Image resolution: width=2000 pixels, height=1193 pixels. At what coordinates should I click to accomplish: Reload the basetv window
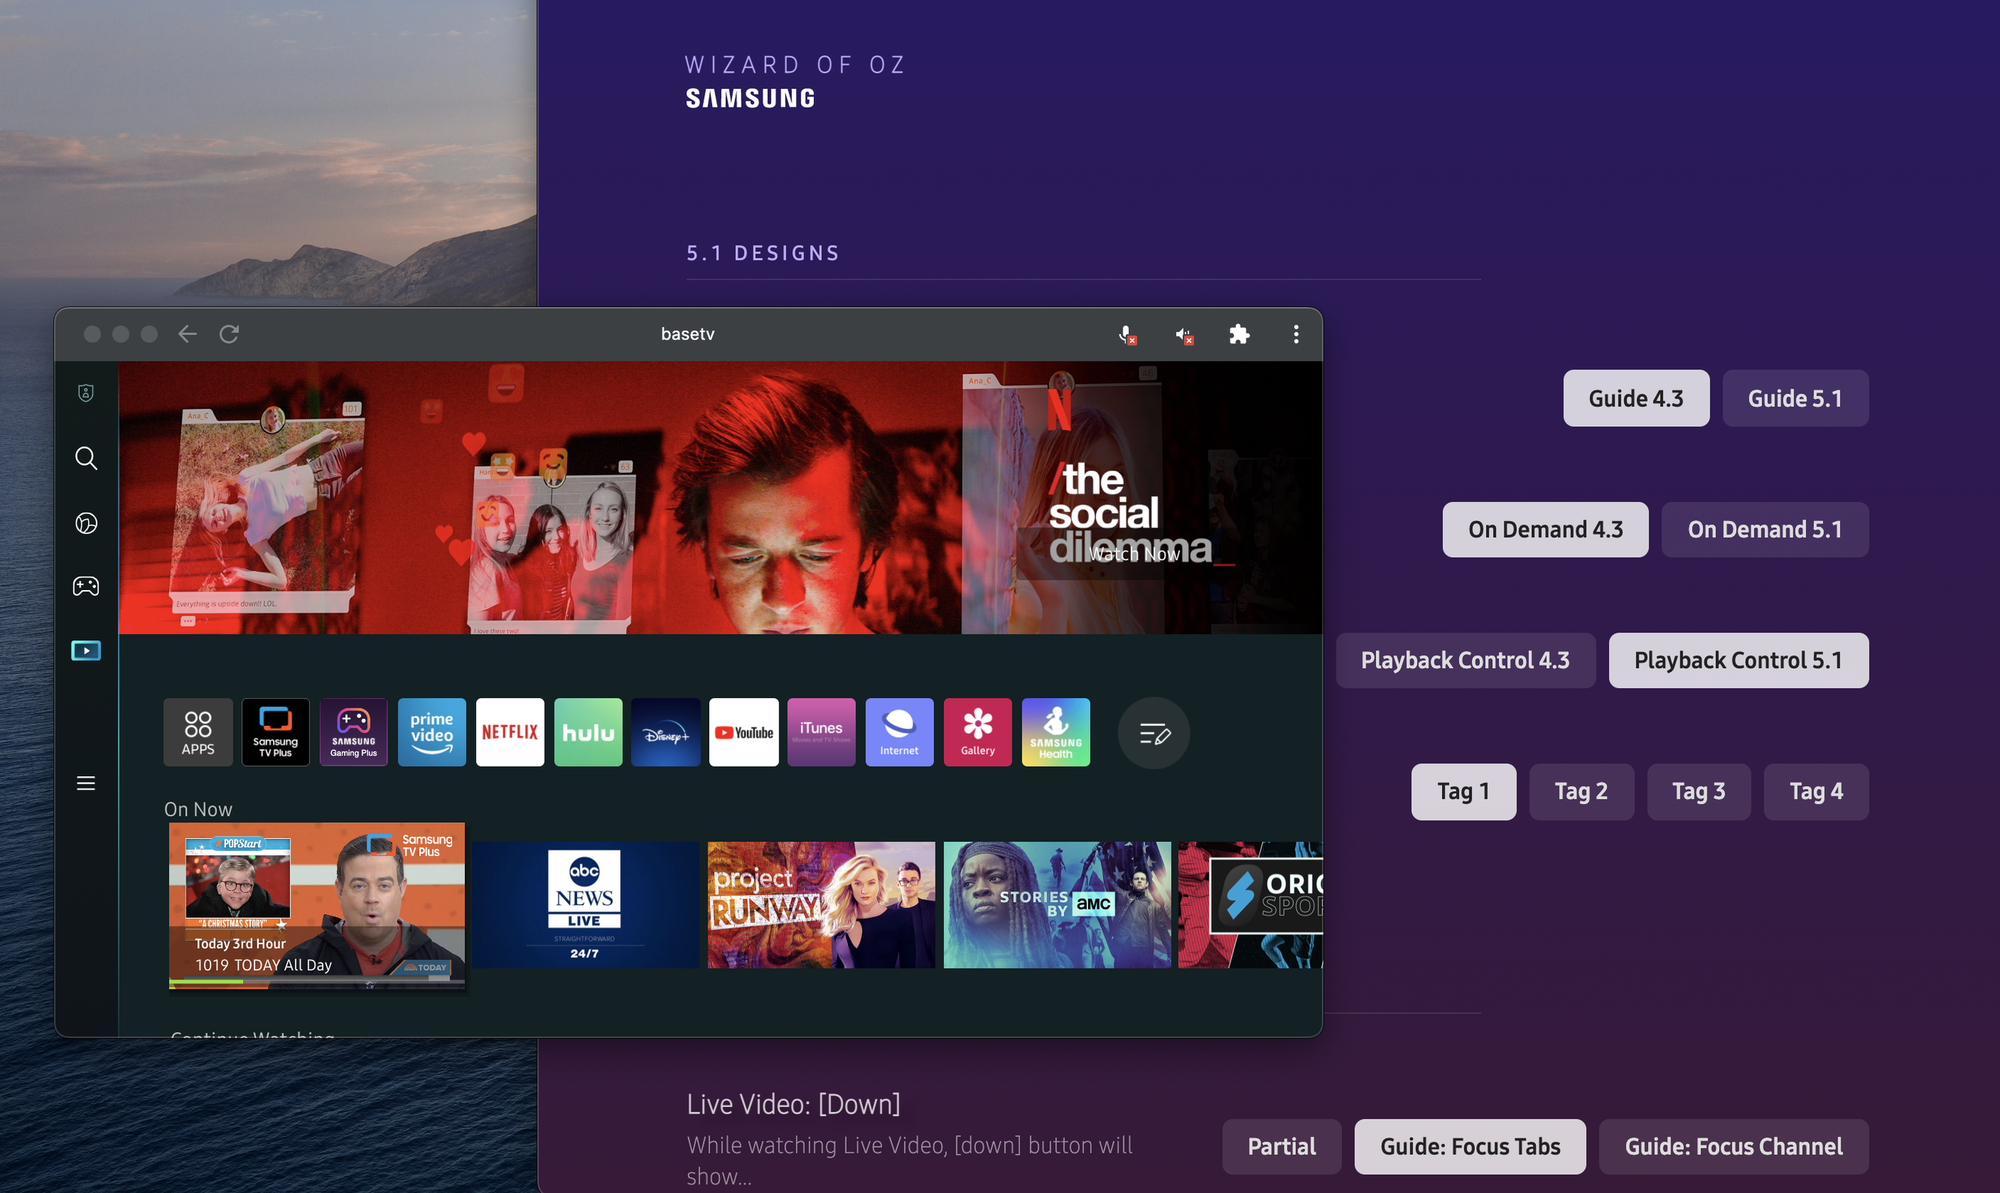(x=229, y=334)
